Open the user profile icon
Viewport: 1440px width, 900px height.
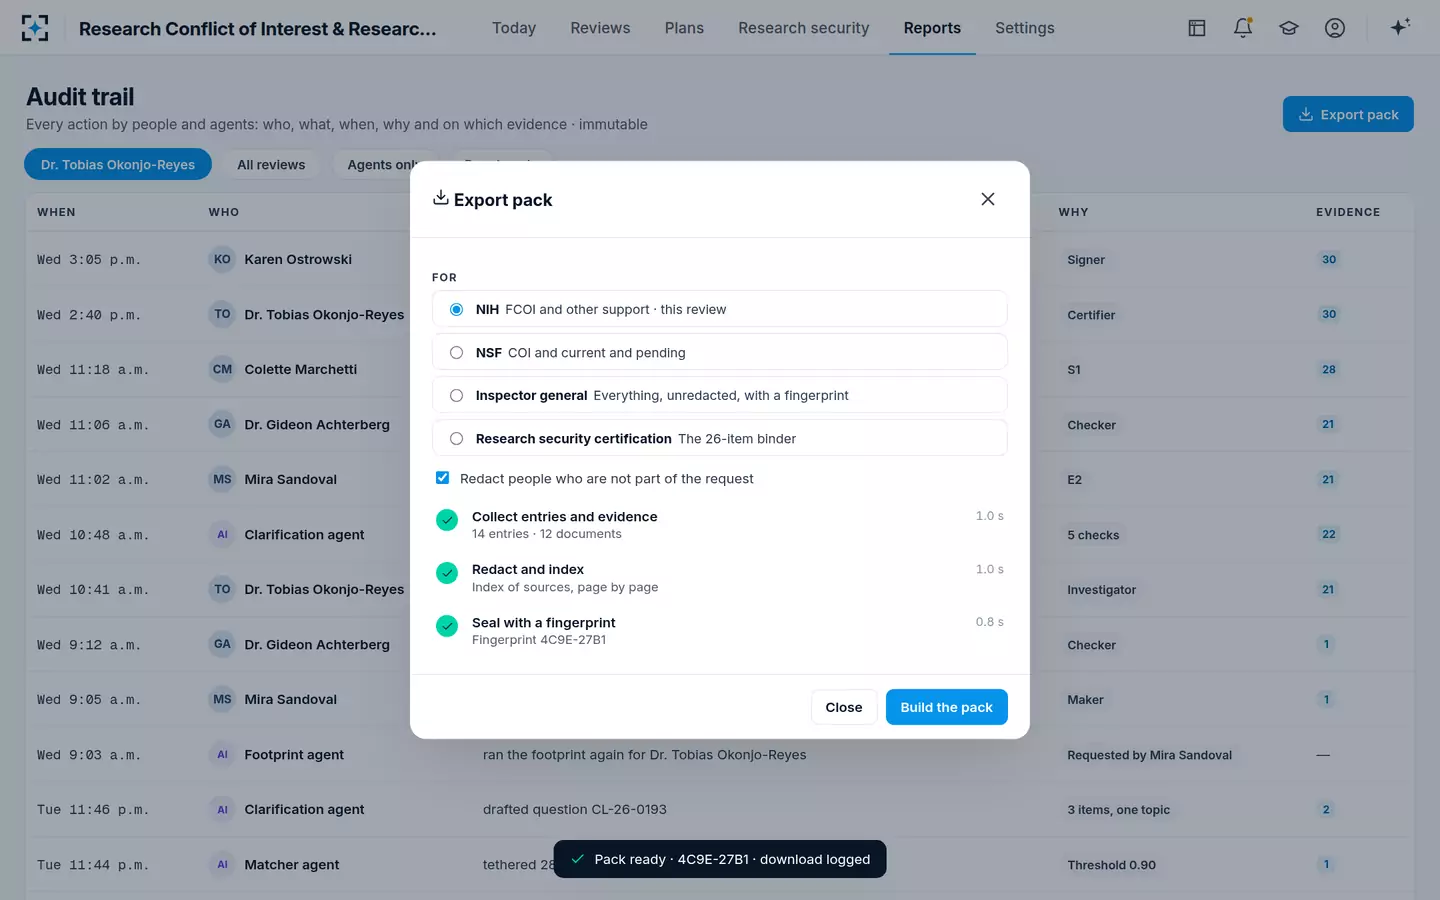(x=1335, y=28)
